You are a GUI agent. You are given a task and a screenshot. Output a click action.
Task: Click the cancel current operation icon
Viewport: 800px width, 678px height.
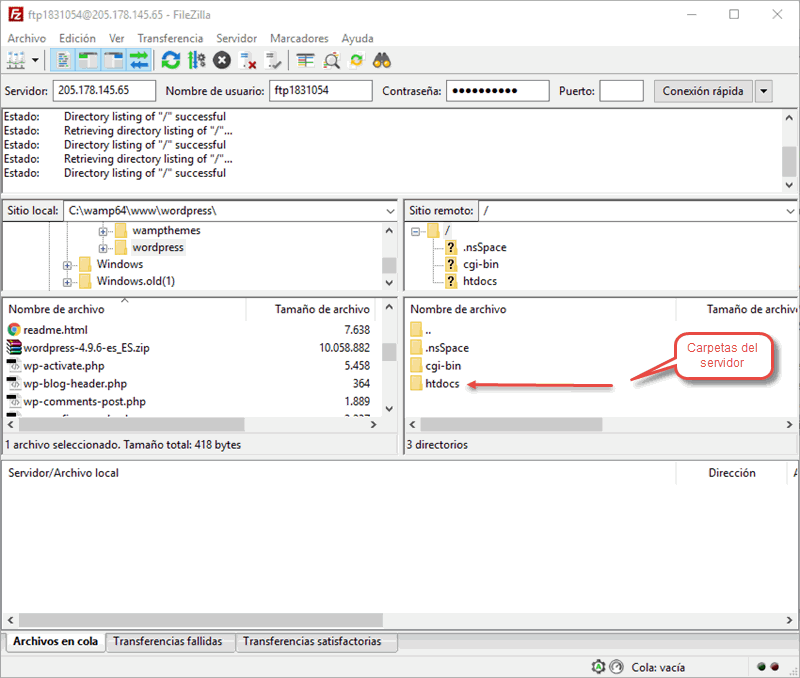click(x=222, y=60)
